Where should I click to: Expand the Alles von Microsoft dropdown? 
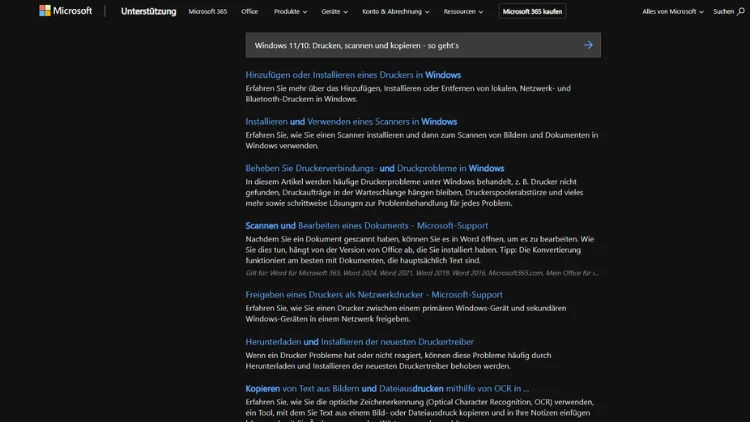[x=673, y=11]
